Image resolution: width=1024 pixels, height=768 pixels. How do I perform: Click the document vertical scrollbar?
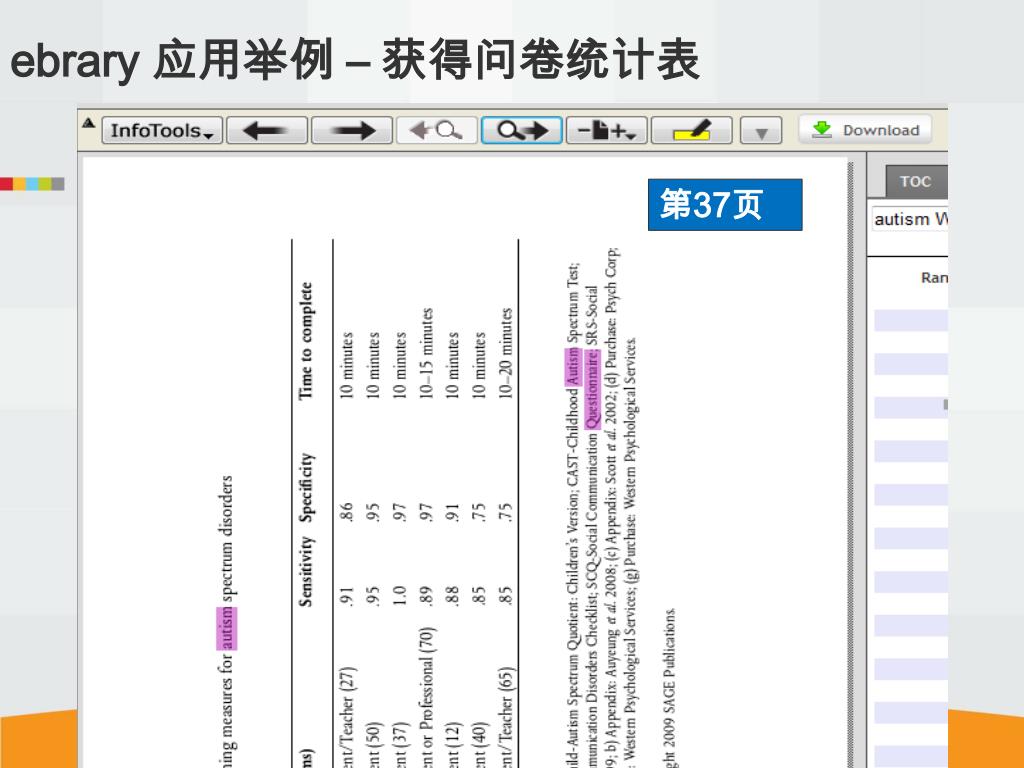click(850, 462)
